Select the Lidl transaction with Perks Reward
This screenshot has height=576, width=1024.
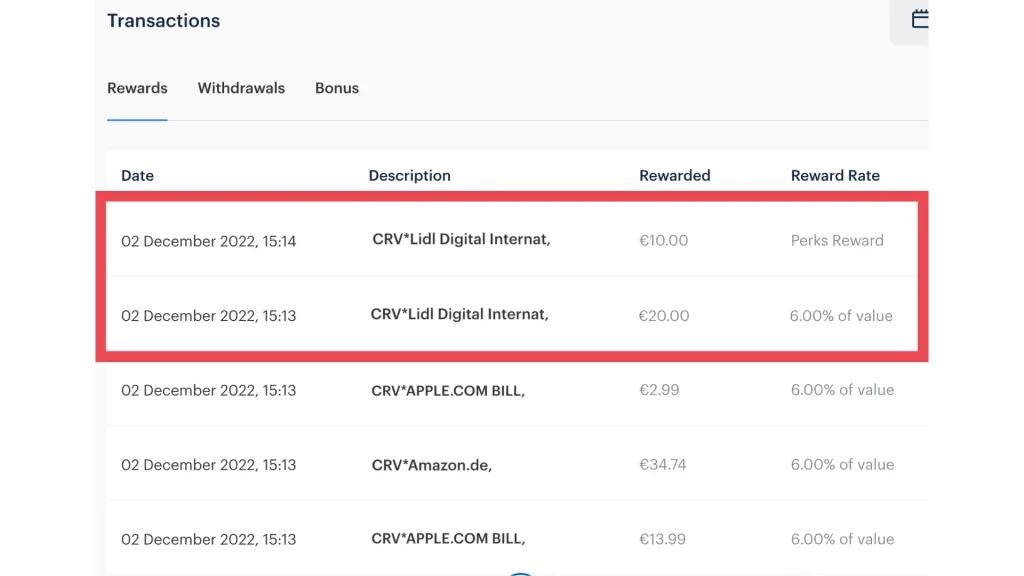click(461, 240)
